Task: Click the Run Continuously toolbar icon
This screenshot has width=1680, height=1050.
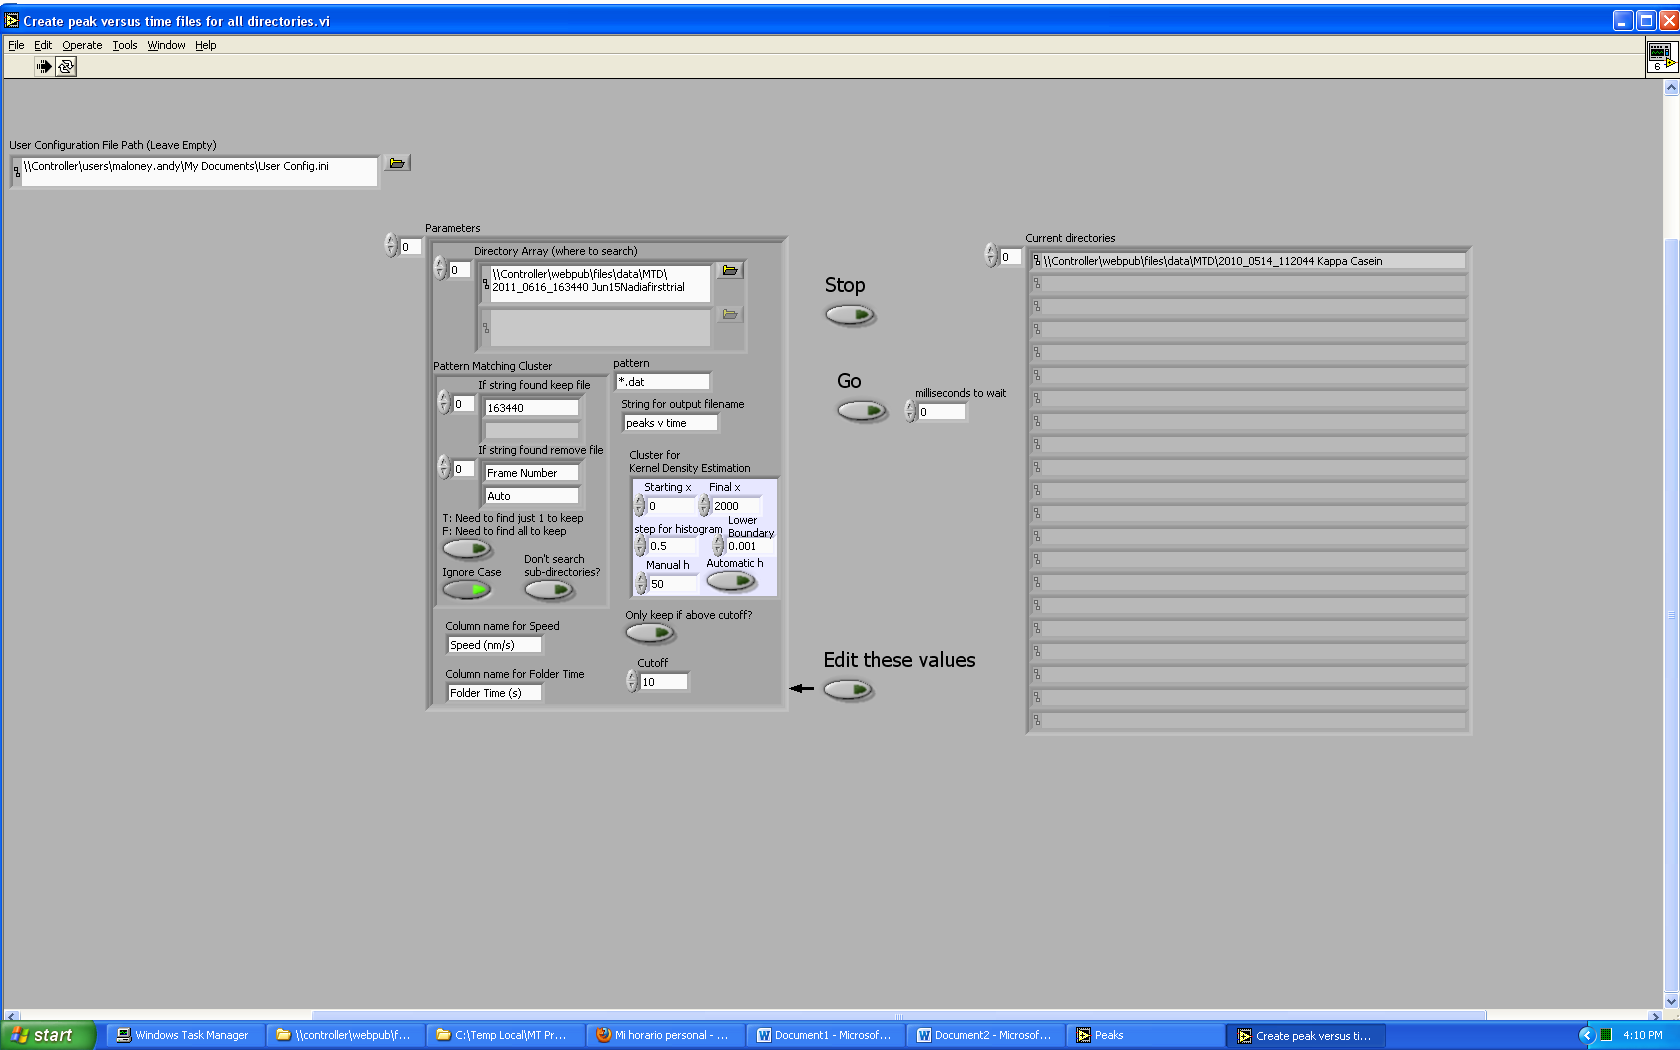Action: [x=66, y=66]
